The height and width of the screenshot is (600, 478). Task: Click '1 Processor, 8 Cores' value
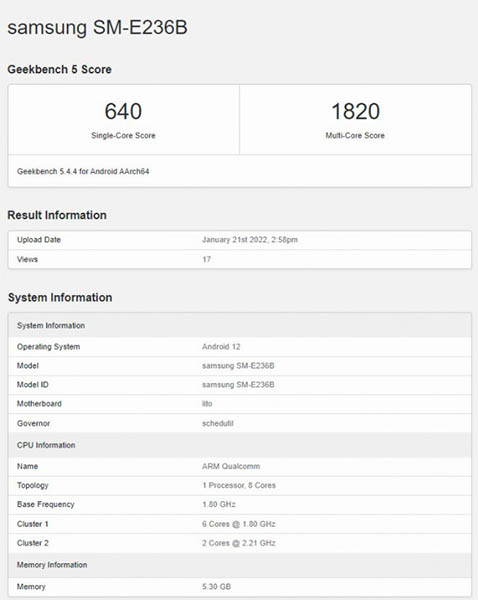(x=239, y=486)
